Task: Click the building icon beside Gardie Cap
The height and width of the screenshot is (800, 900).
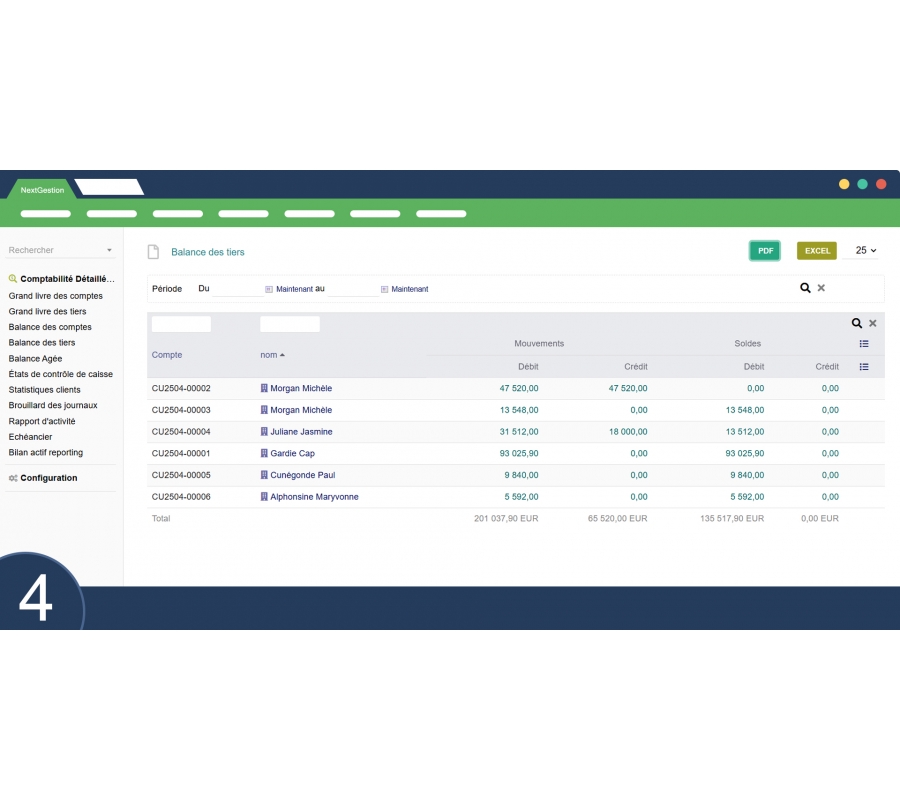Action: pyautogui.click(x=264, y=454)
